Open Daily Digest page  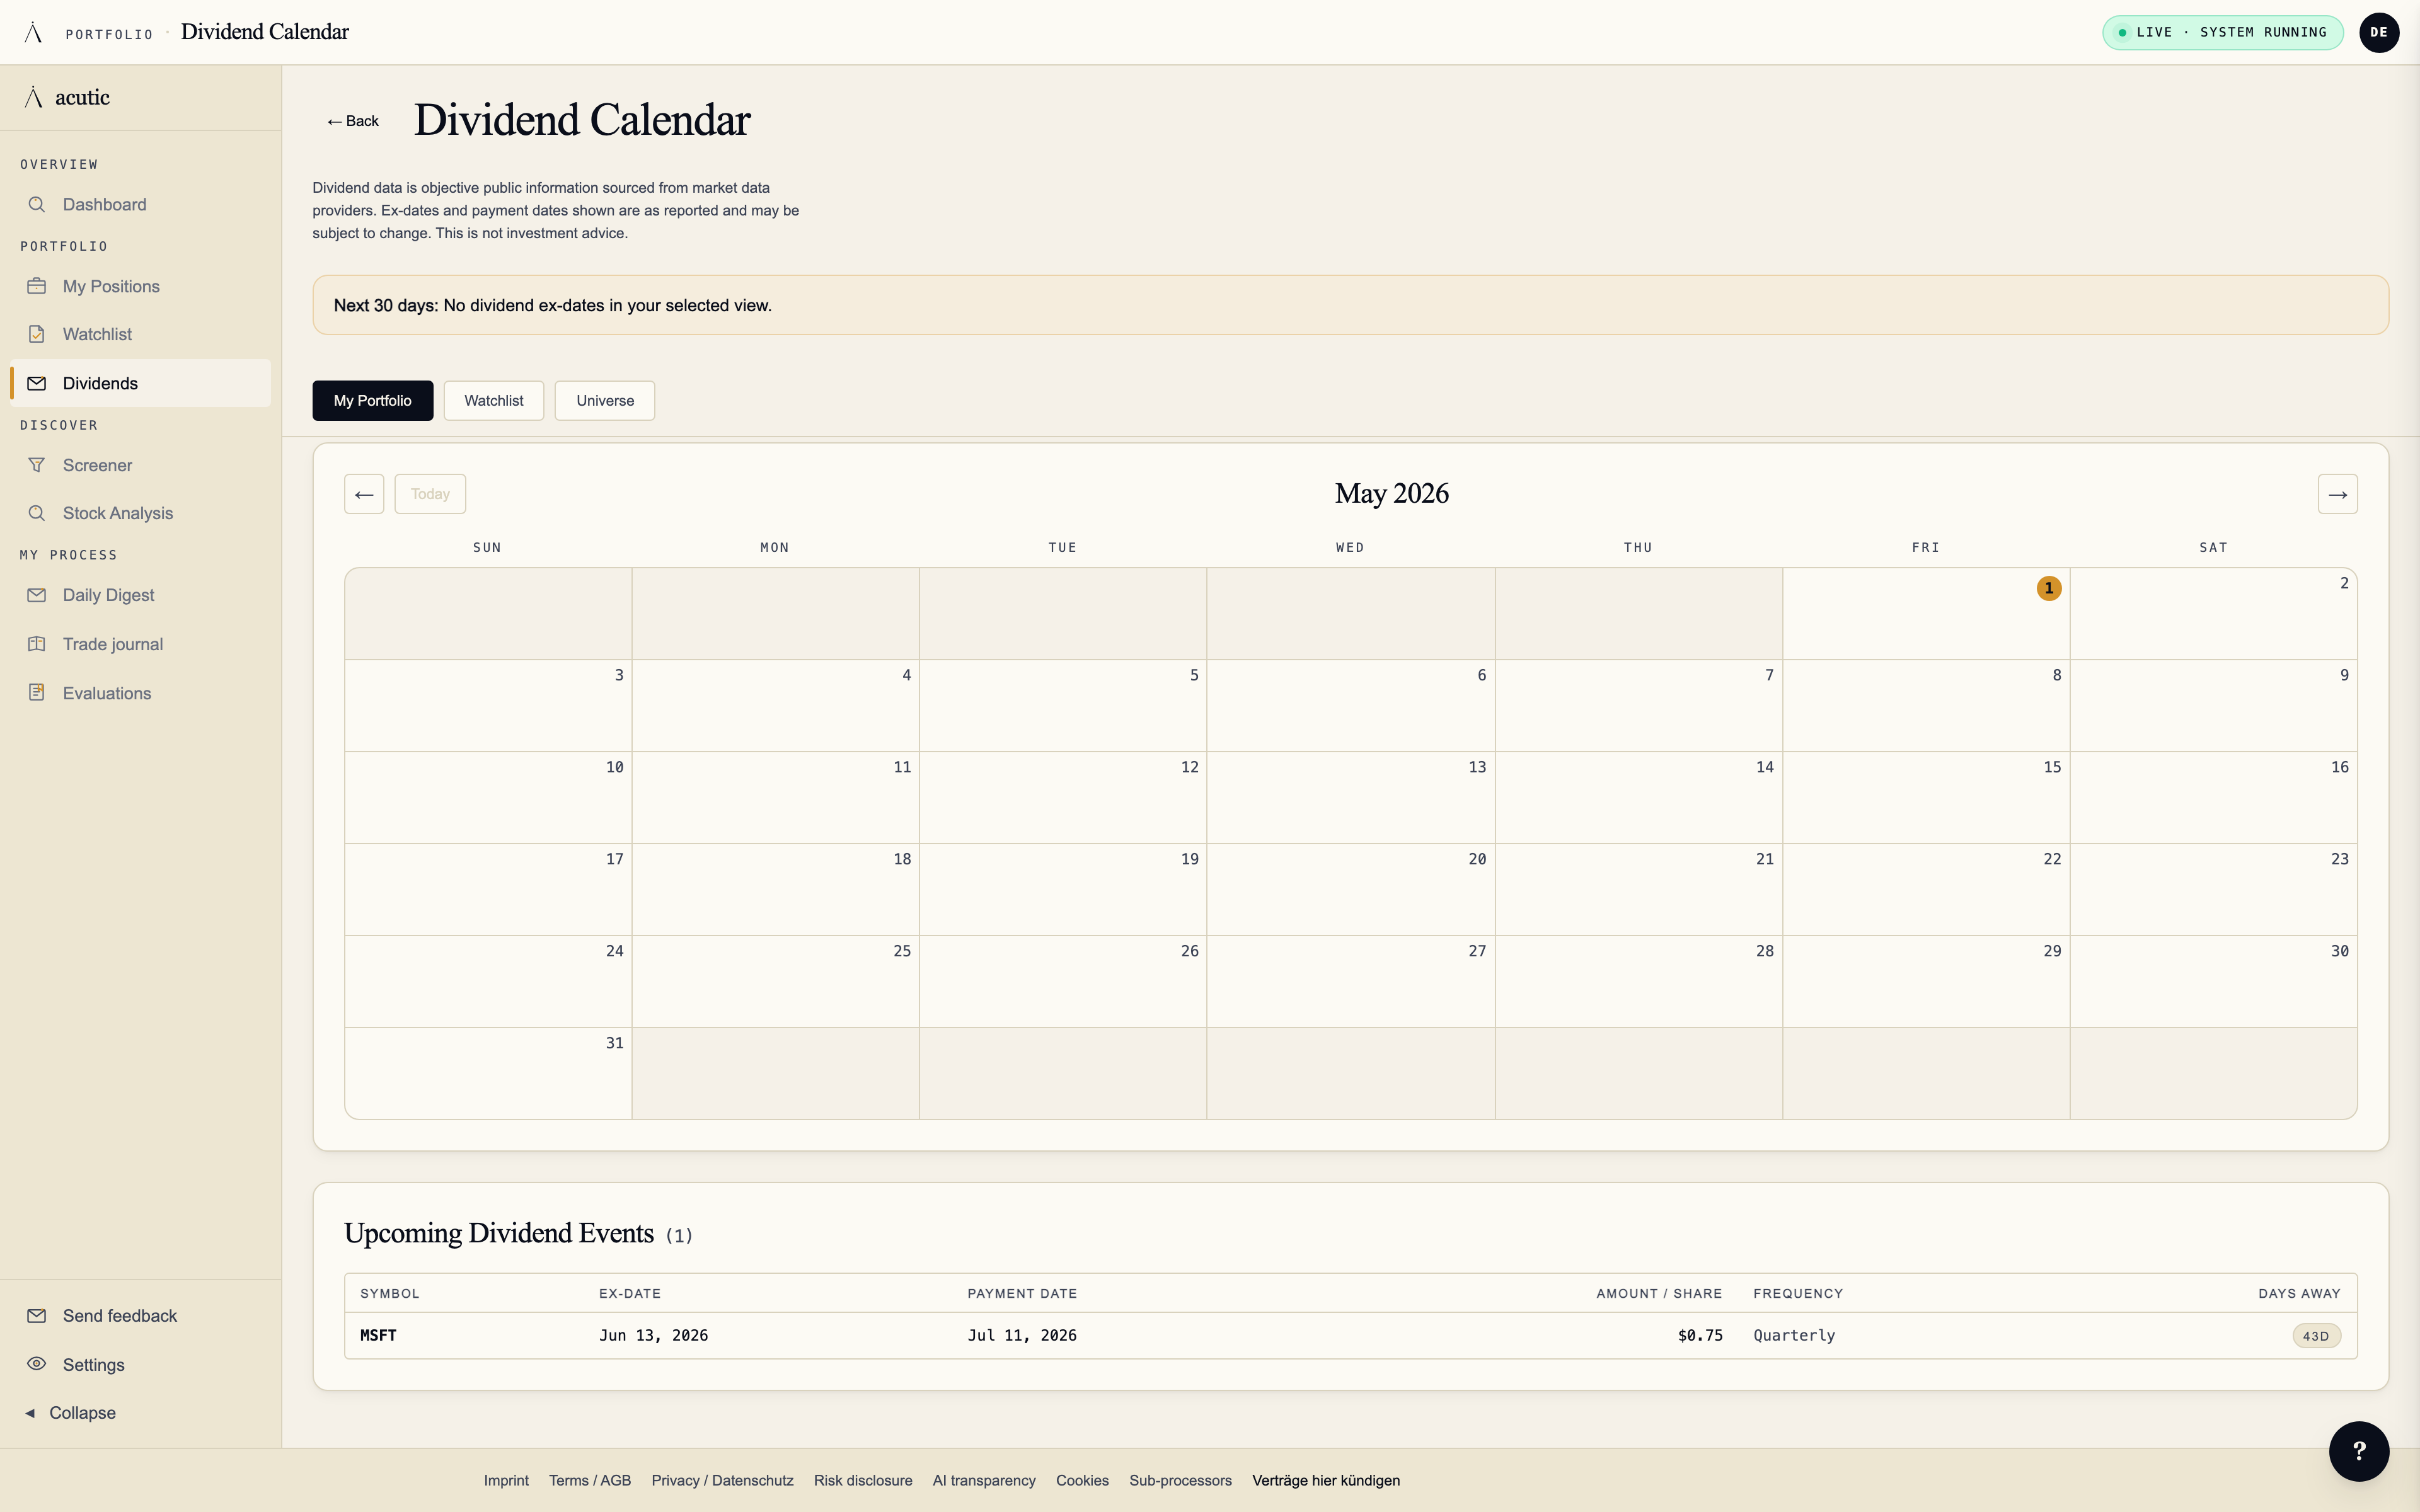click(x=140, y=595)
